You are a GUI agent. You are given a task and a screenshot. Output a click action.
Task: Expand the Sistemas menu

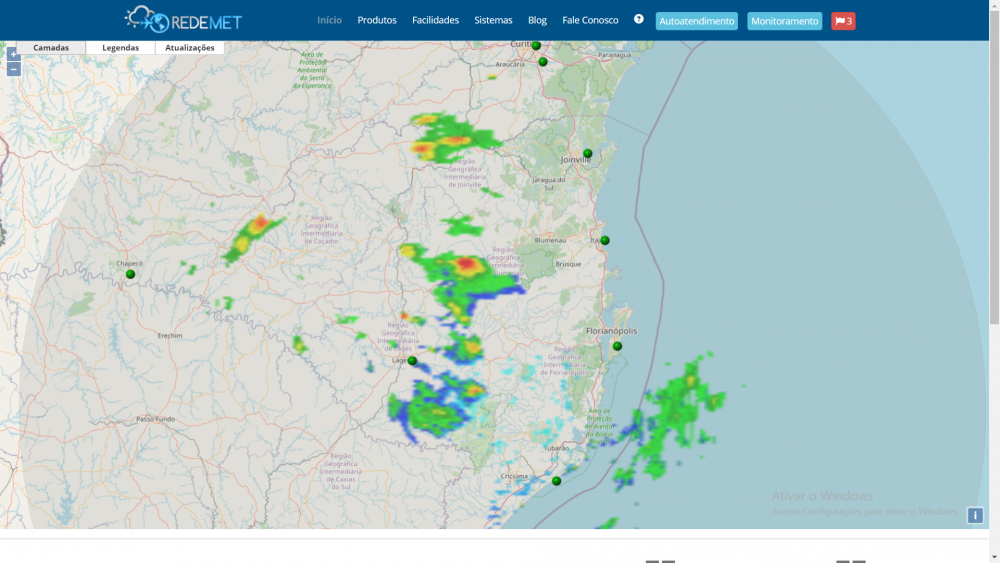pos(493,20)
